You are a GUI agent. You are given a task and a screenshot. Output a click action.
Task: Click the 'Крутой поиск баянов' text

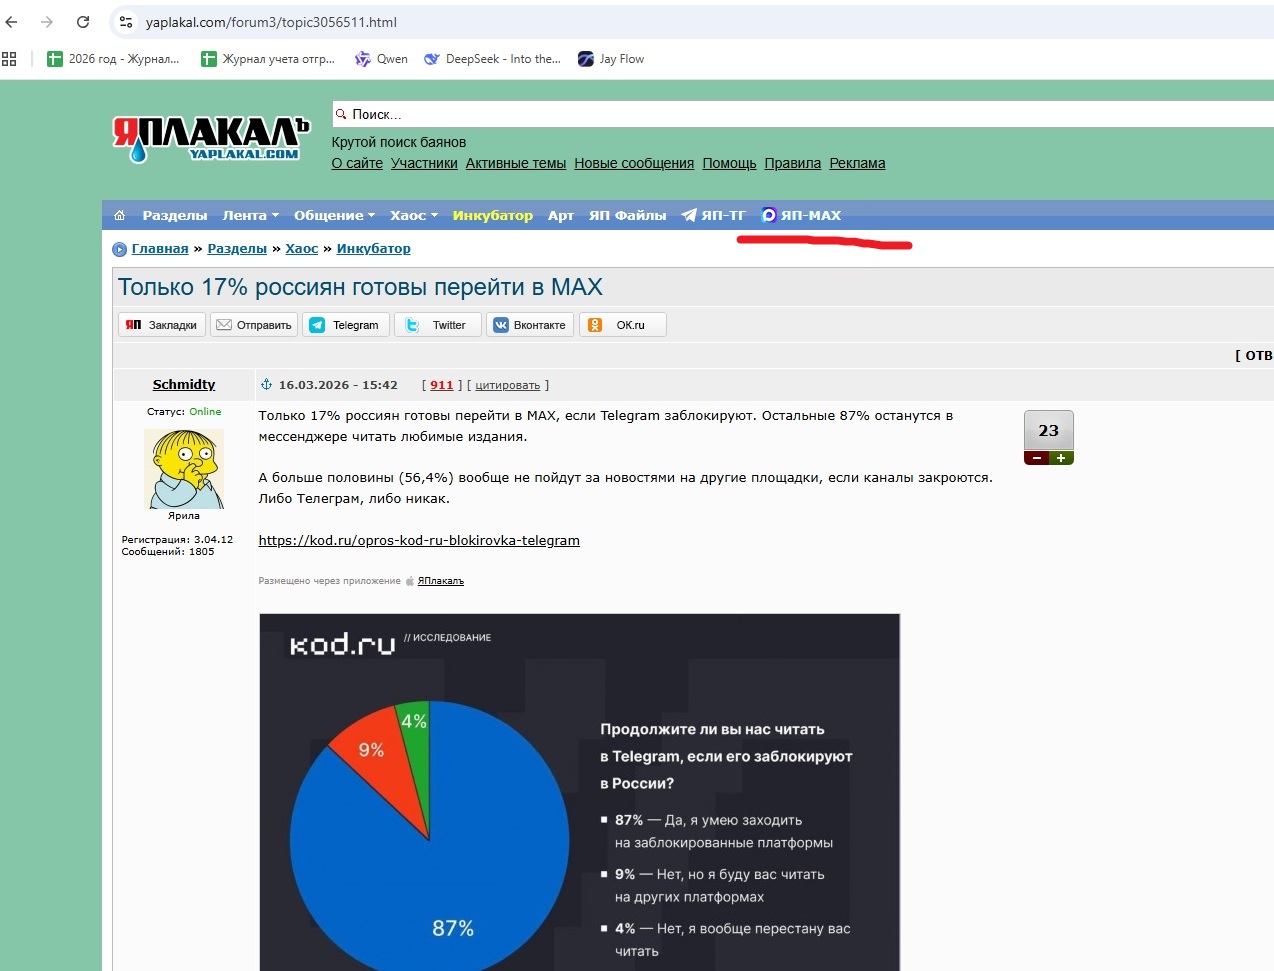pos(399,142)
